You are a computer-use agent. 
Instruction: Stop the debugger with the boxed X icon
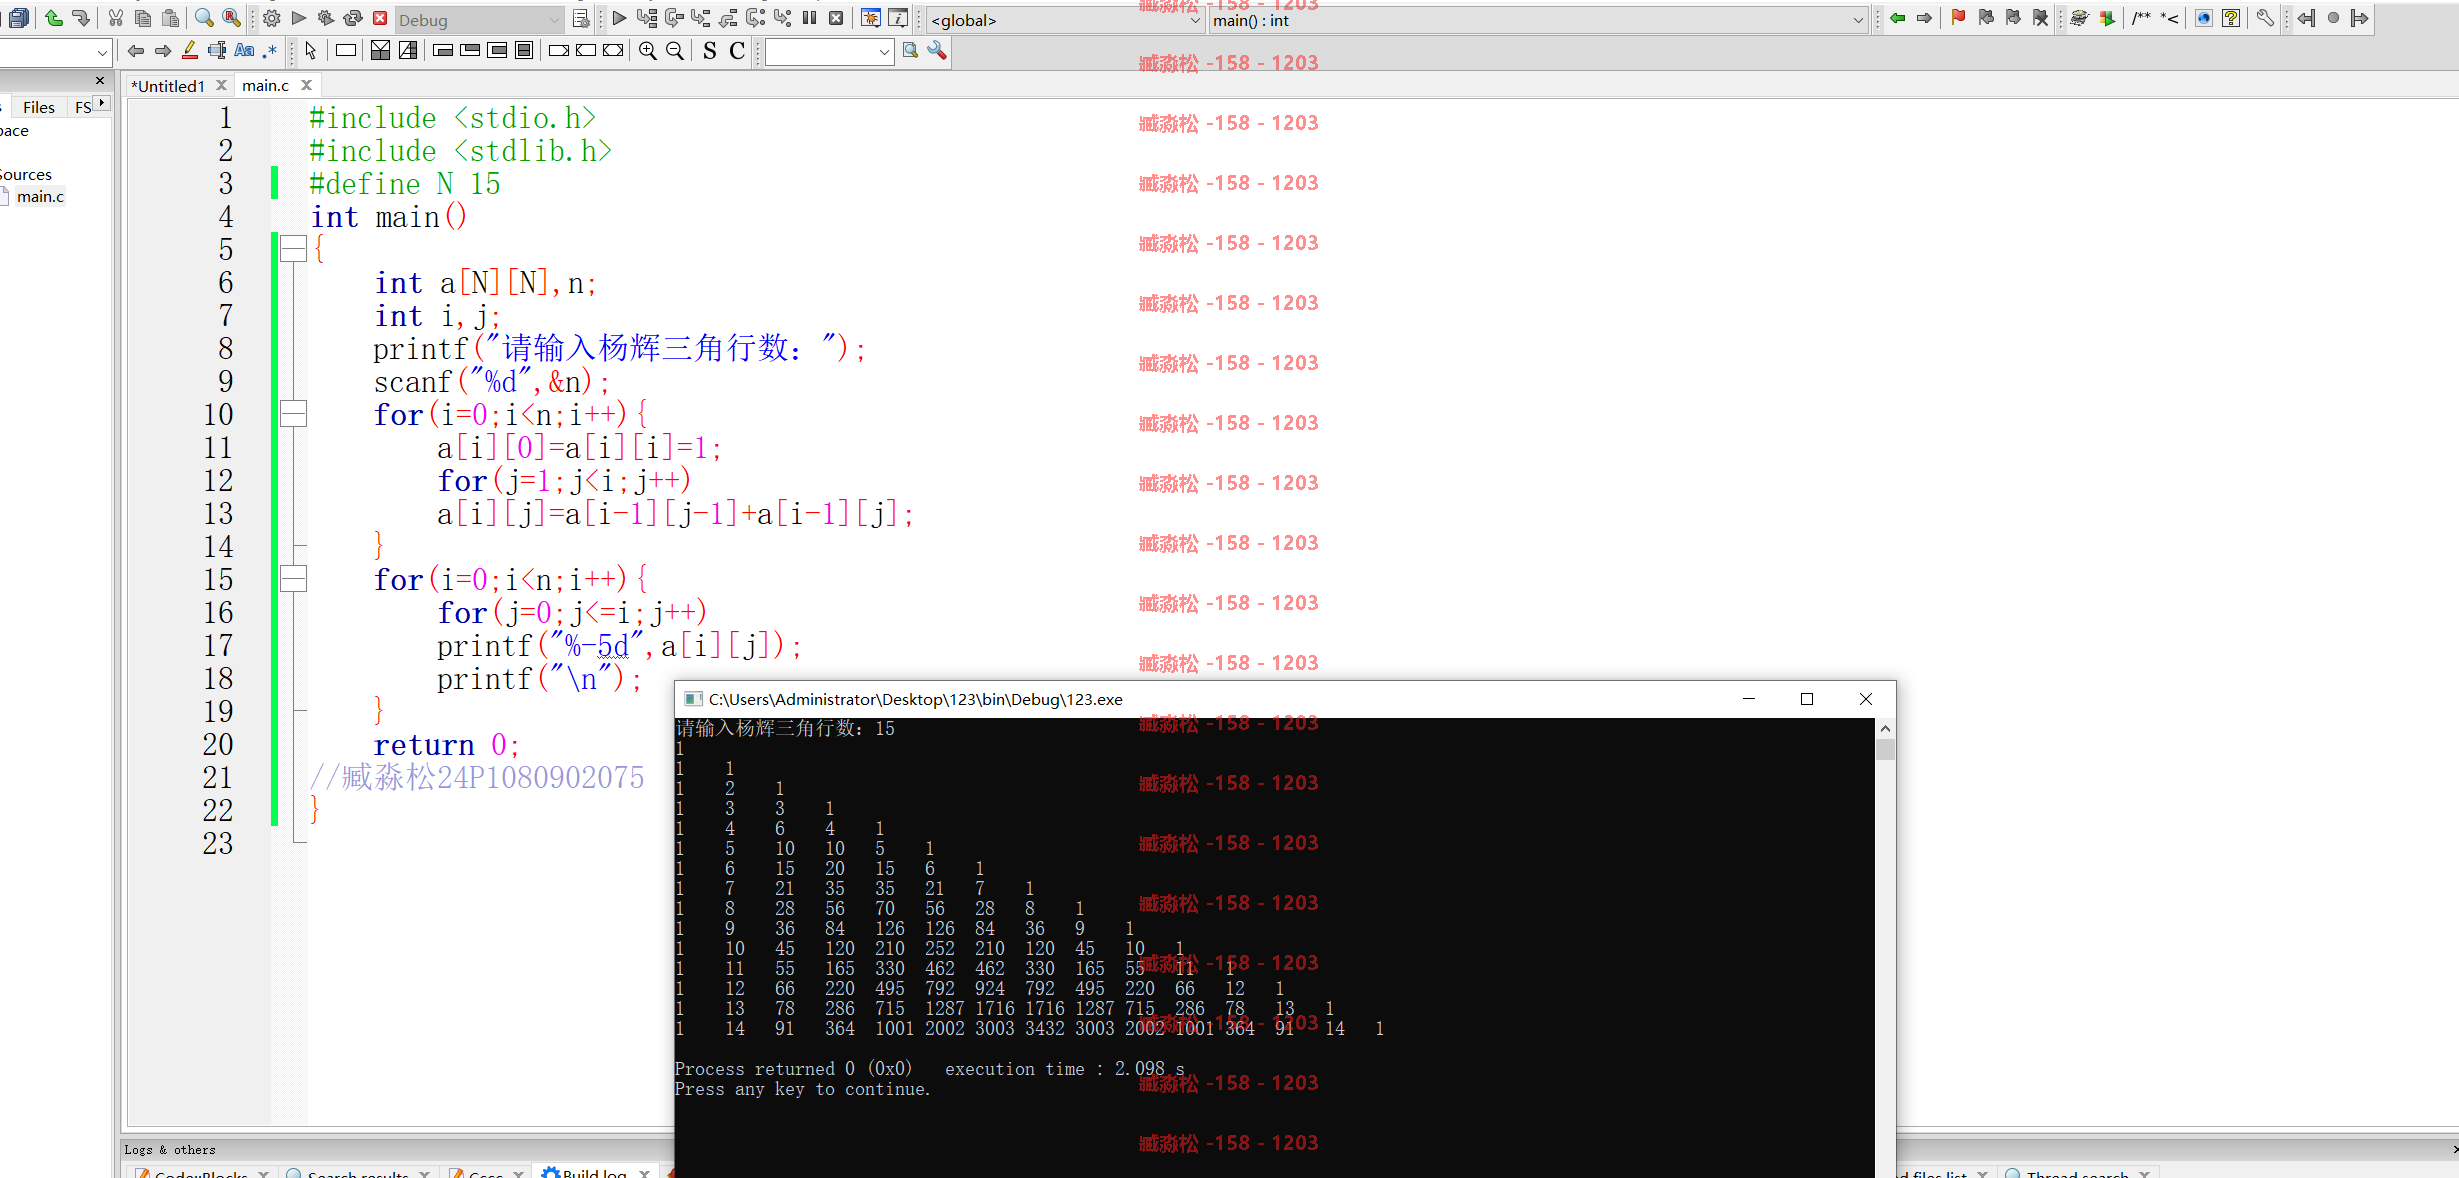[x=836, y=18]
